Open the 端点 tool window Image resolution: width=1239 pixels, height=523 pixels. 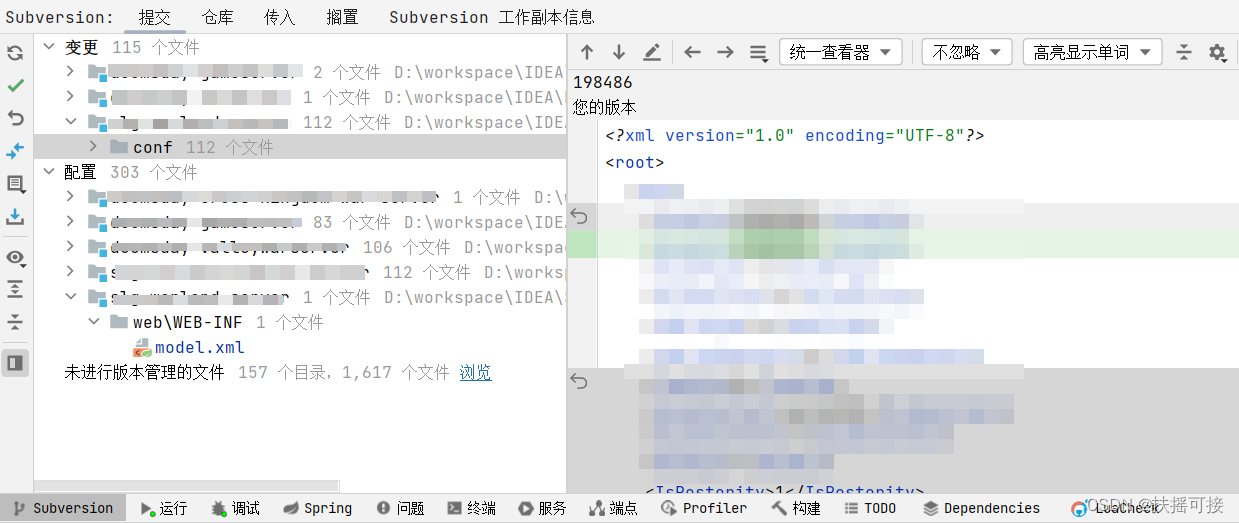point(613,508)
